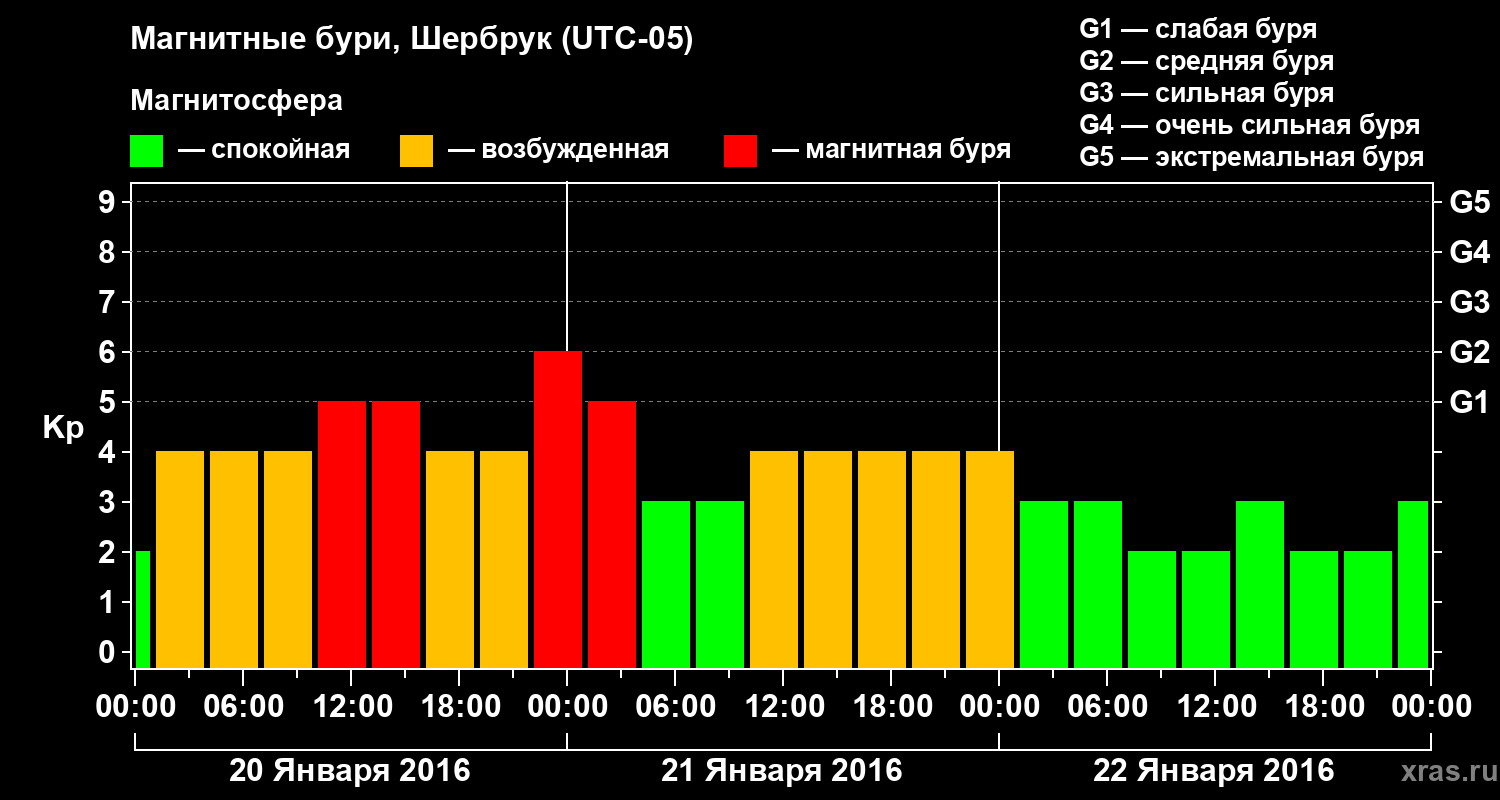Click the date label '22 Января 2016'
1500x800 pixels.
1214,771
